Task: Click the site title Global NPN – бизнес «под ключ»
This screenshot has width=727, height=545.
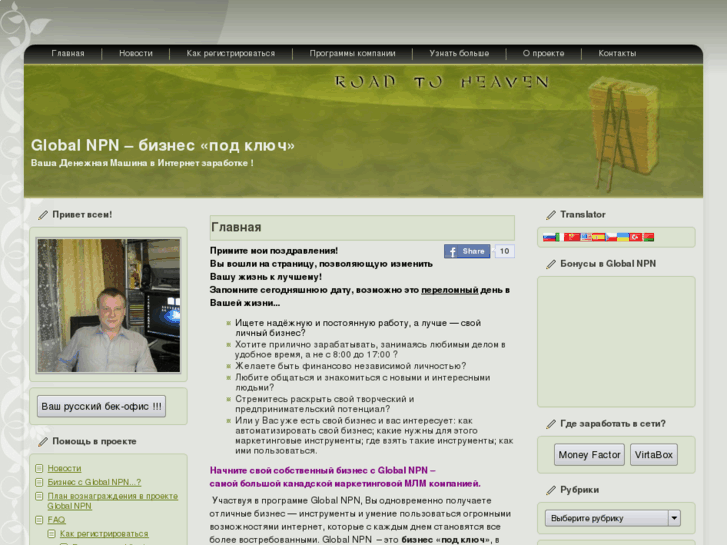Action: [163, 145]
